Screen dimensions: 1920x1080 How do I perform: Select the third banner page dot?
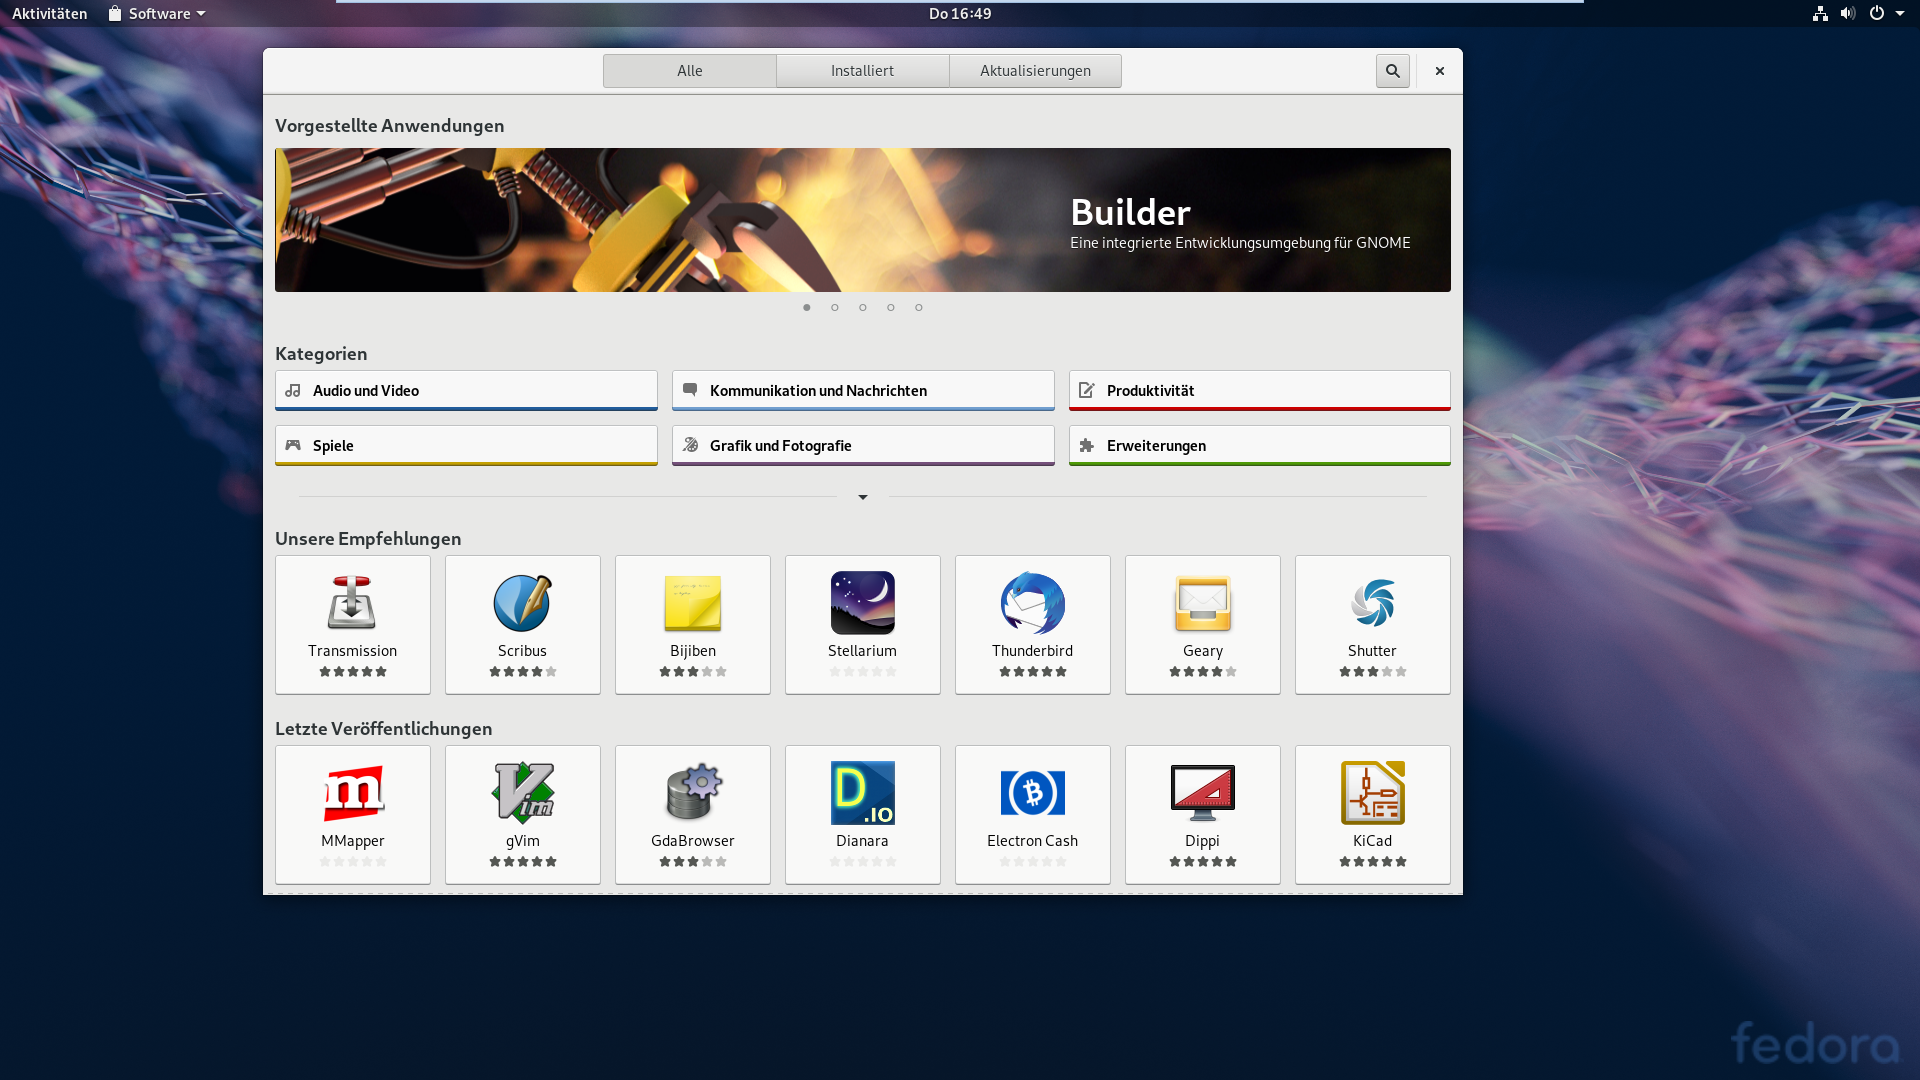coord(862,307)
